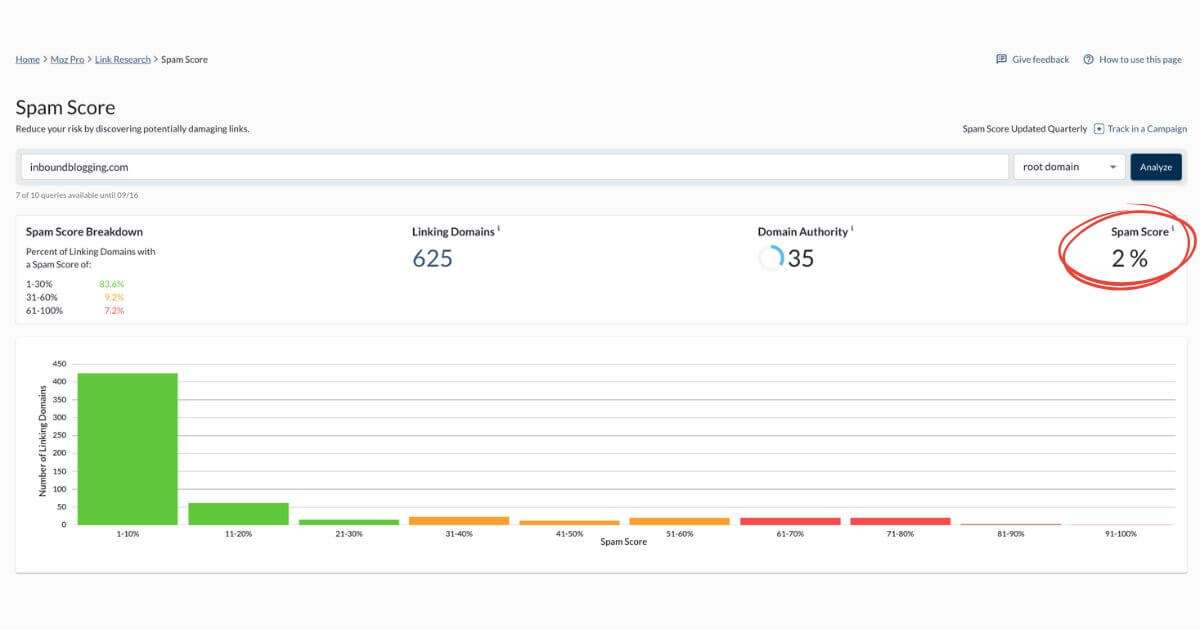This screenshot has width=1200, height=630.
Task: Open the Spam Score info tooltip icon
Action: (x=1172, y=228)
